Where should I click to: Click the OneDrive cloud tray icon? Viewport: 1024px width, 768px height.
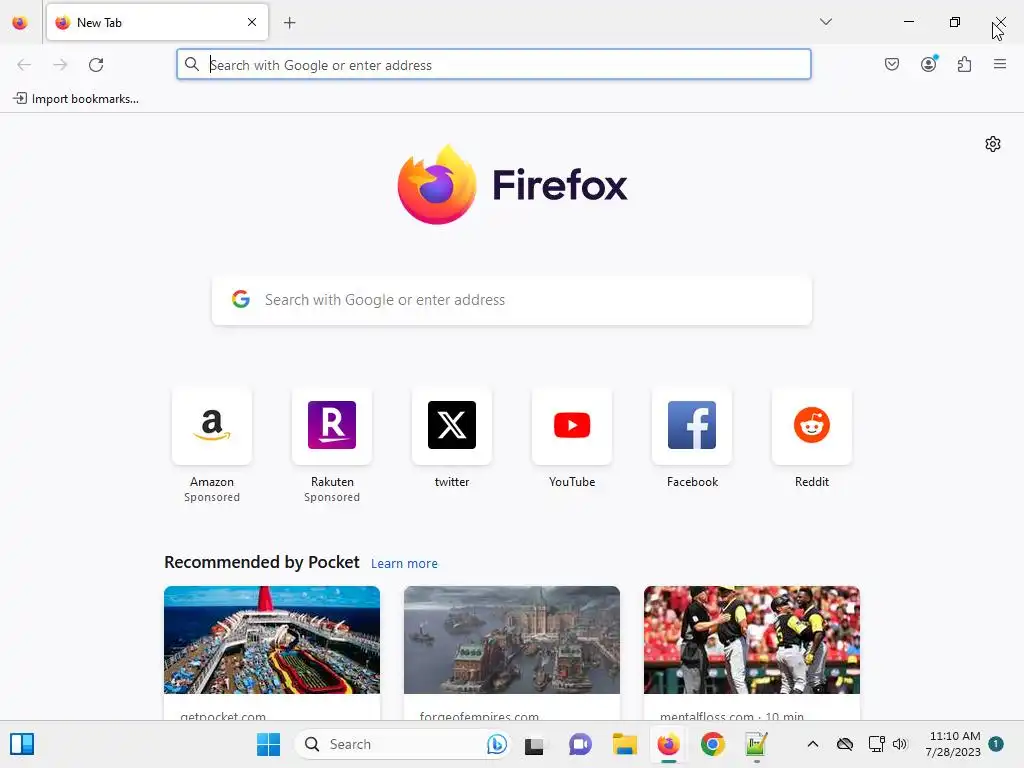(x=845, y=744)
